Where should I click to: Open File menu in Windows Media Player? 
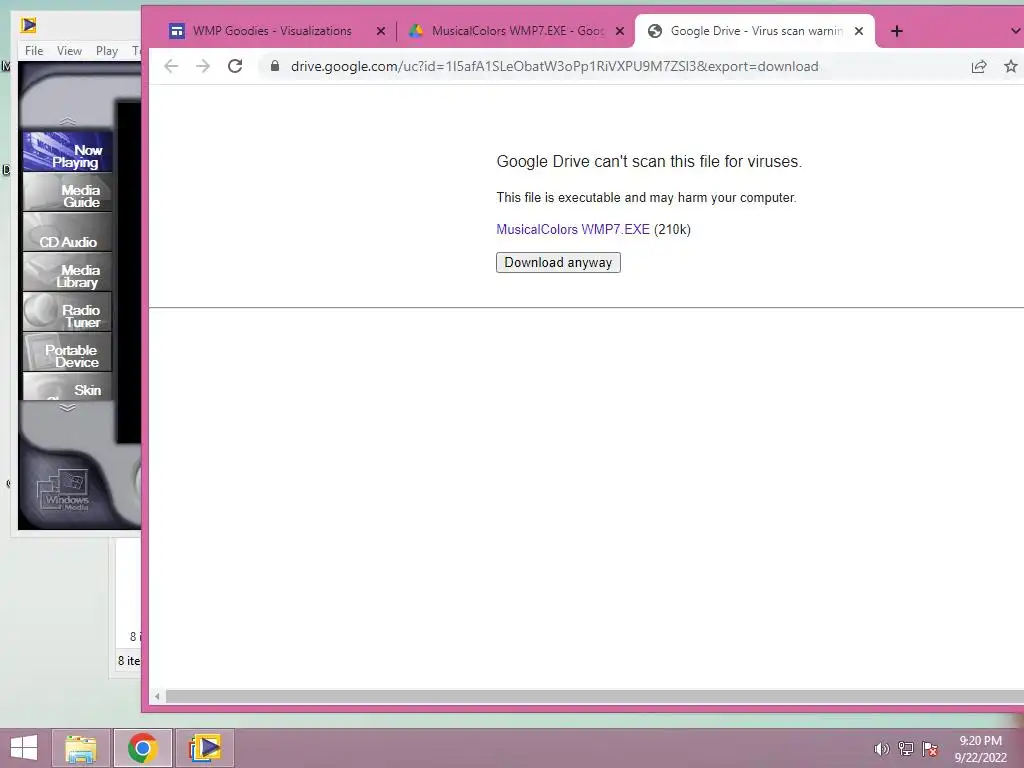click(34, 50)
